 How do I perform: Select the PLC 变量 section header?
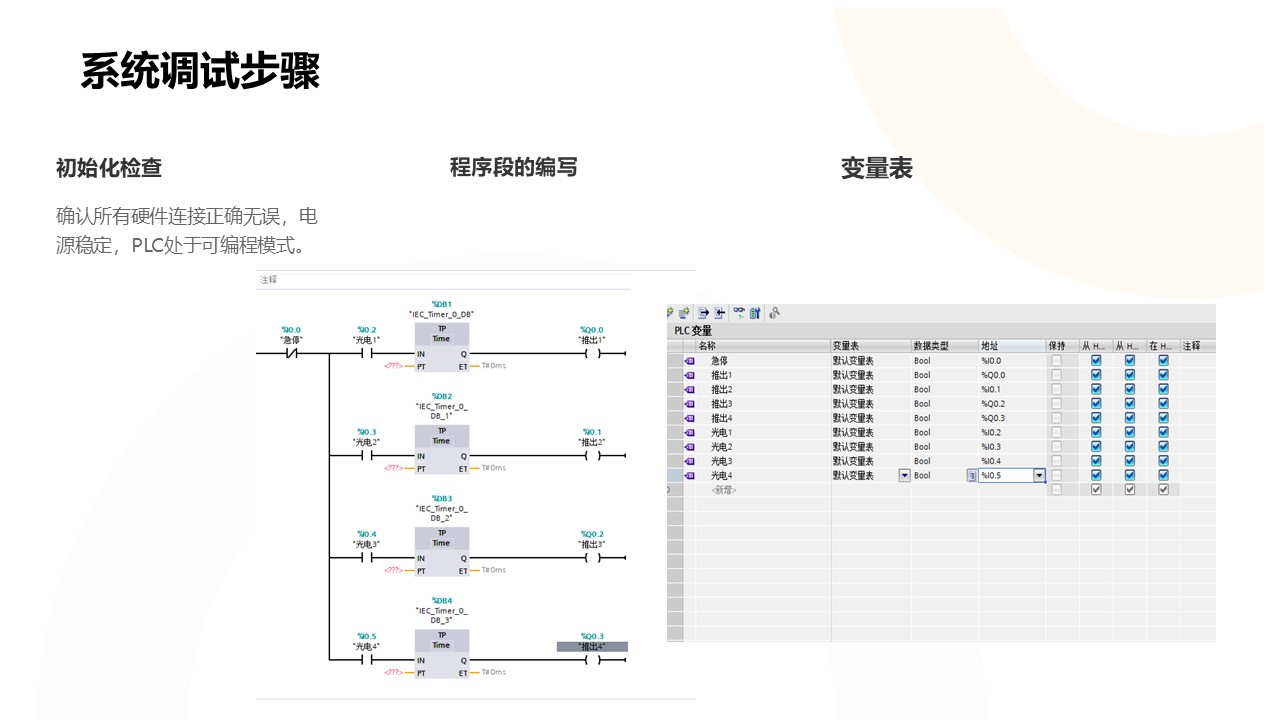(x=692, y=328)
